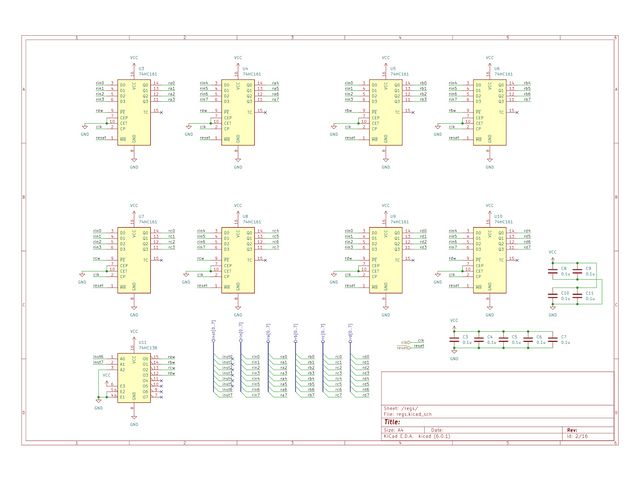This screenshot has width=640, height=480.
Task: Click capacitor C8 near the VCC rail
Action: (553, 271)
